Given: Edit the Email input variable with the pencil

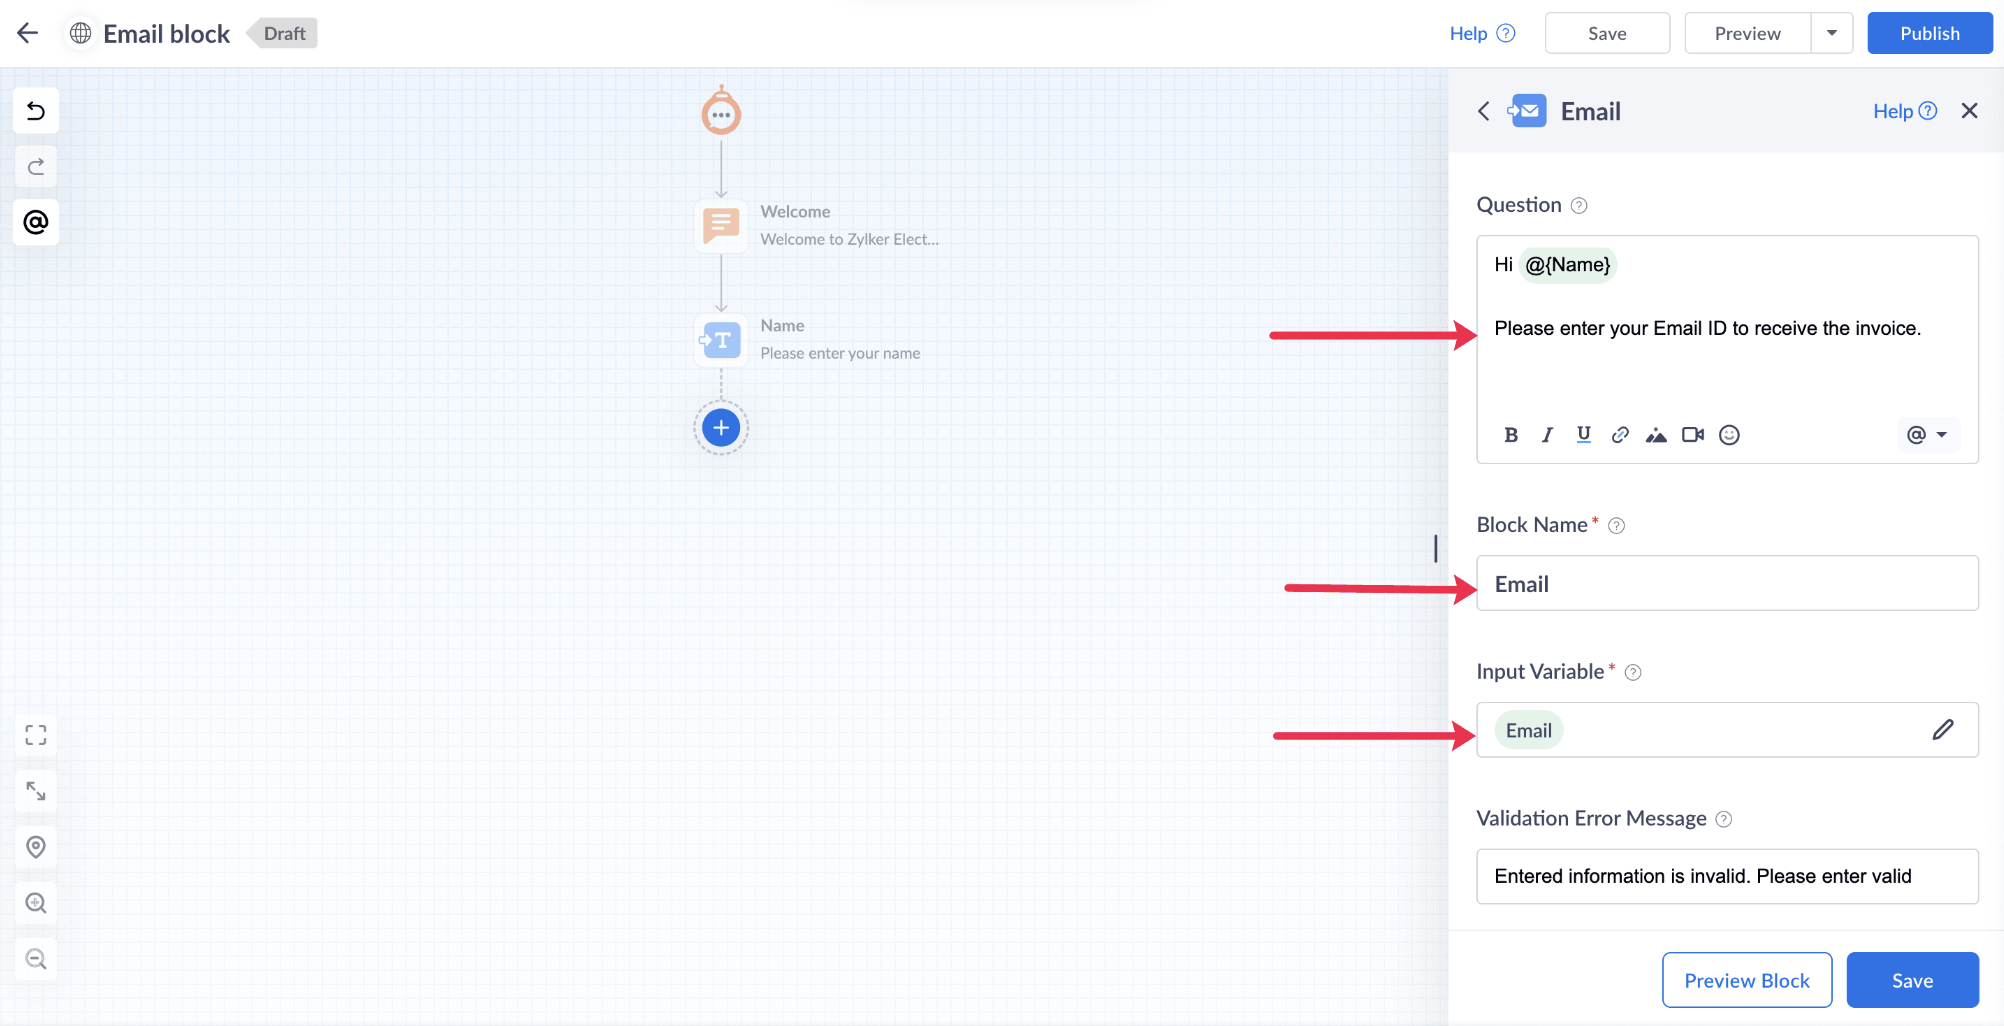Looking at the screenshot, I should coord(1943,730).
